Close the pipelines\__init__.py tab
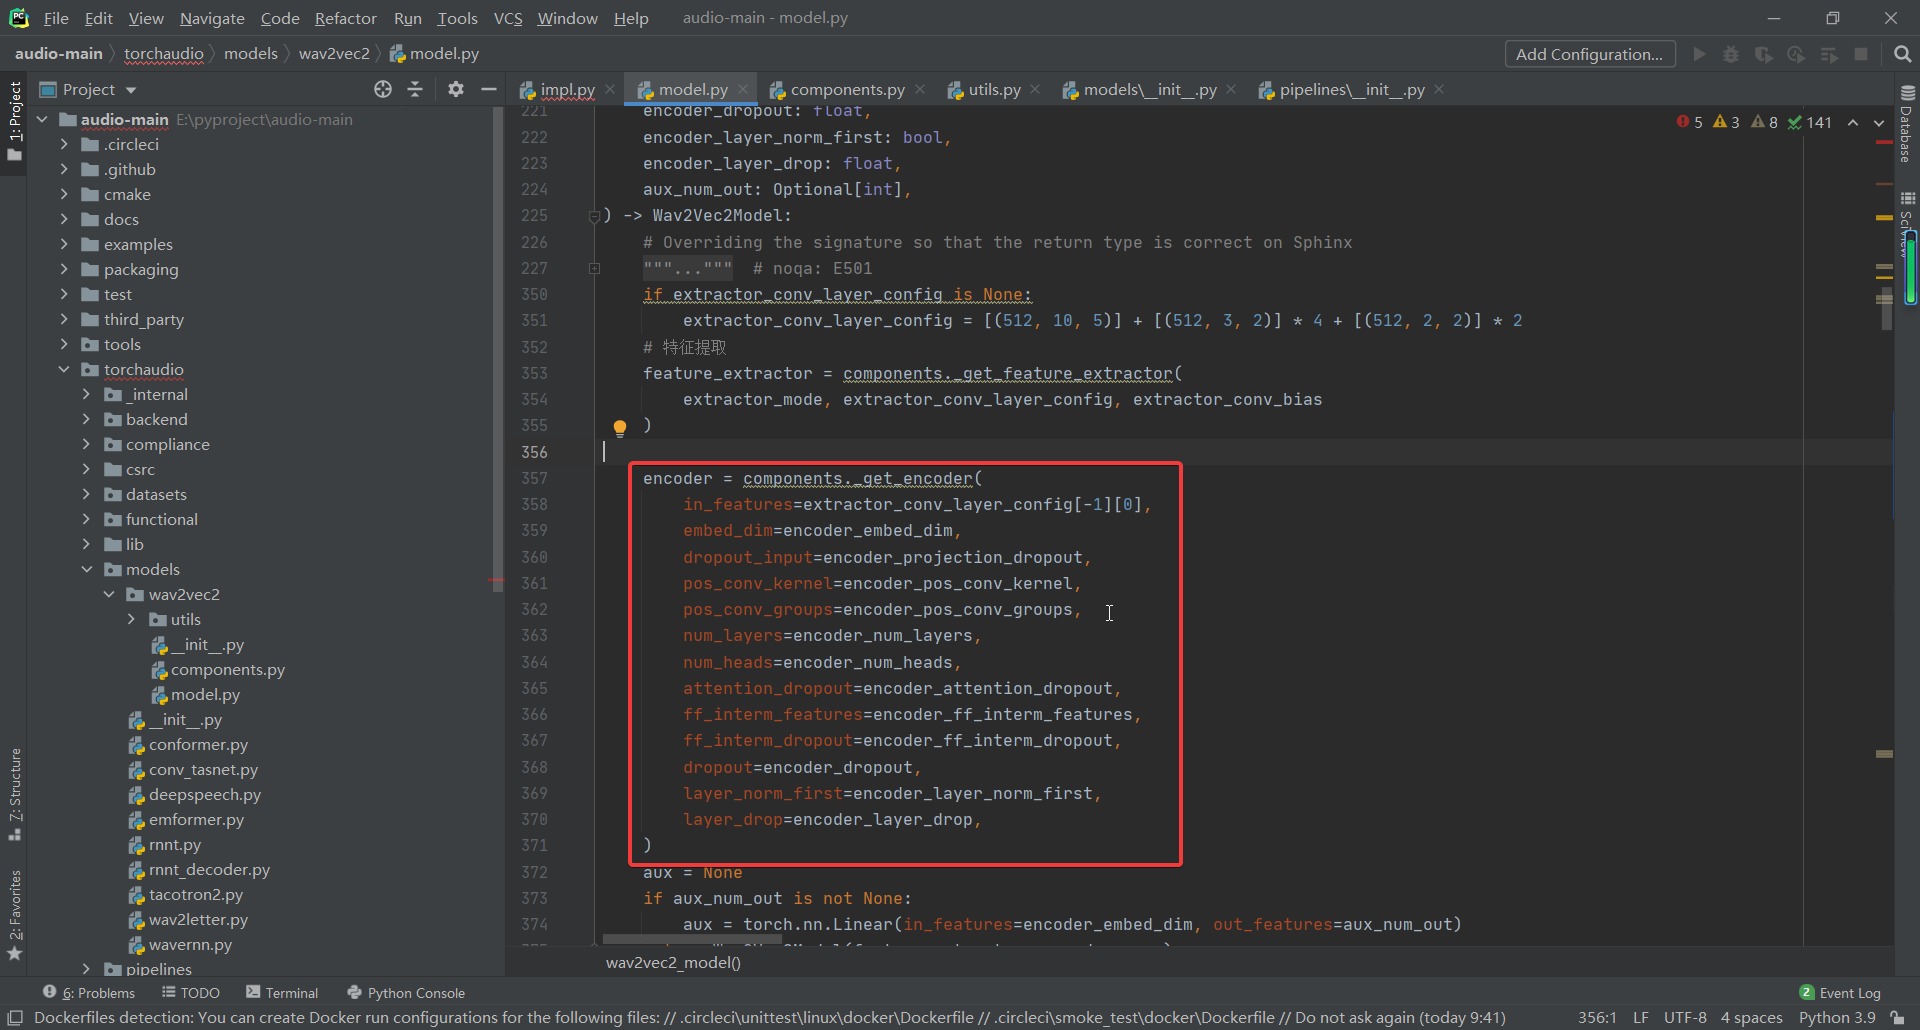This screenshot has height=1030, width=1920. [1439, 89]
